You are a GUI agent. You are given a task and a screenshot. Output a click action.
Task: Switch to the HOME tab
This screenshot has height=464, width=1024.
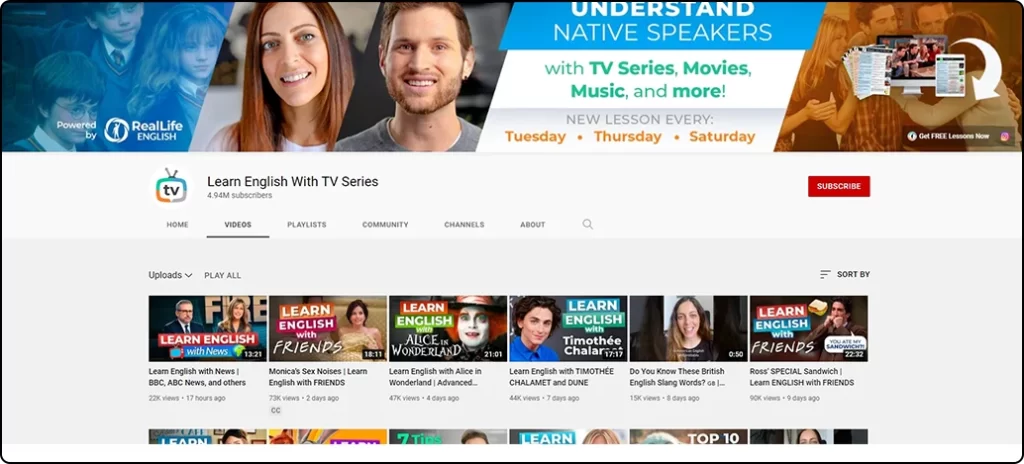[x=178, y=225]
